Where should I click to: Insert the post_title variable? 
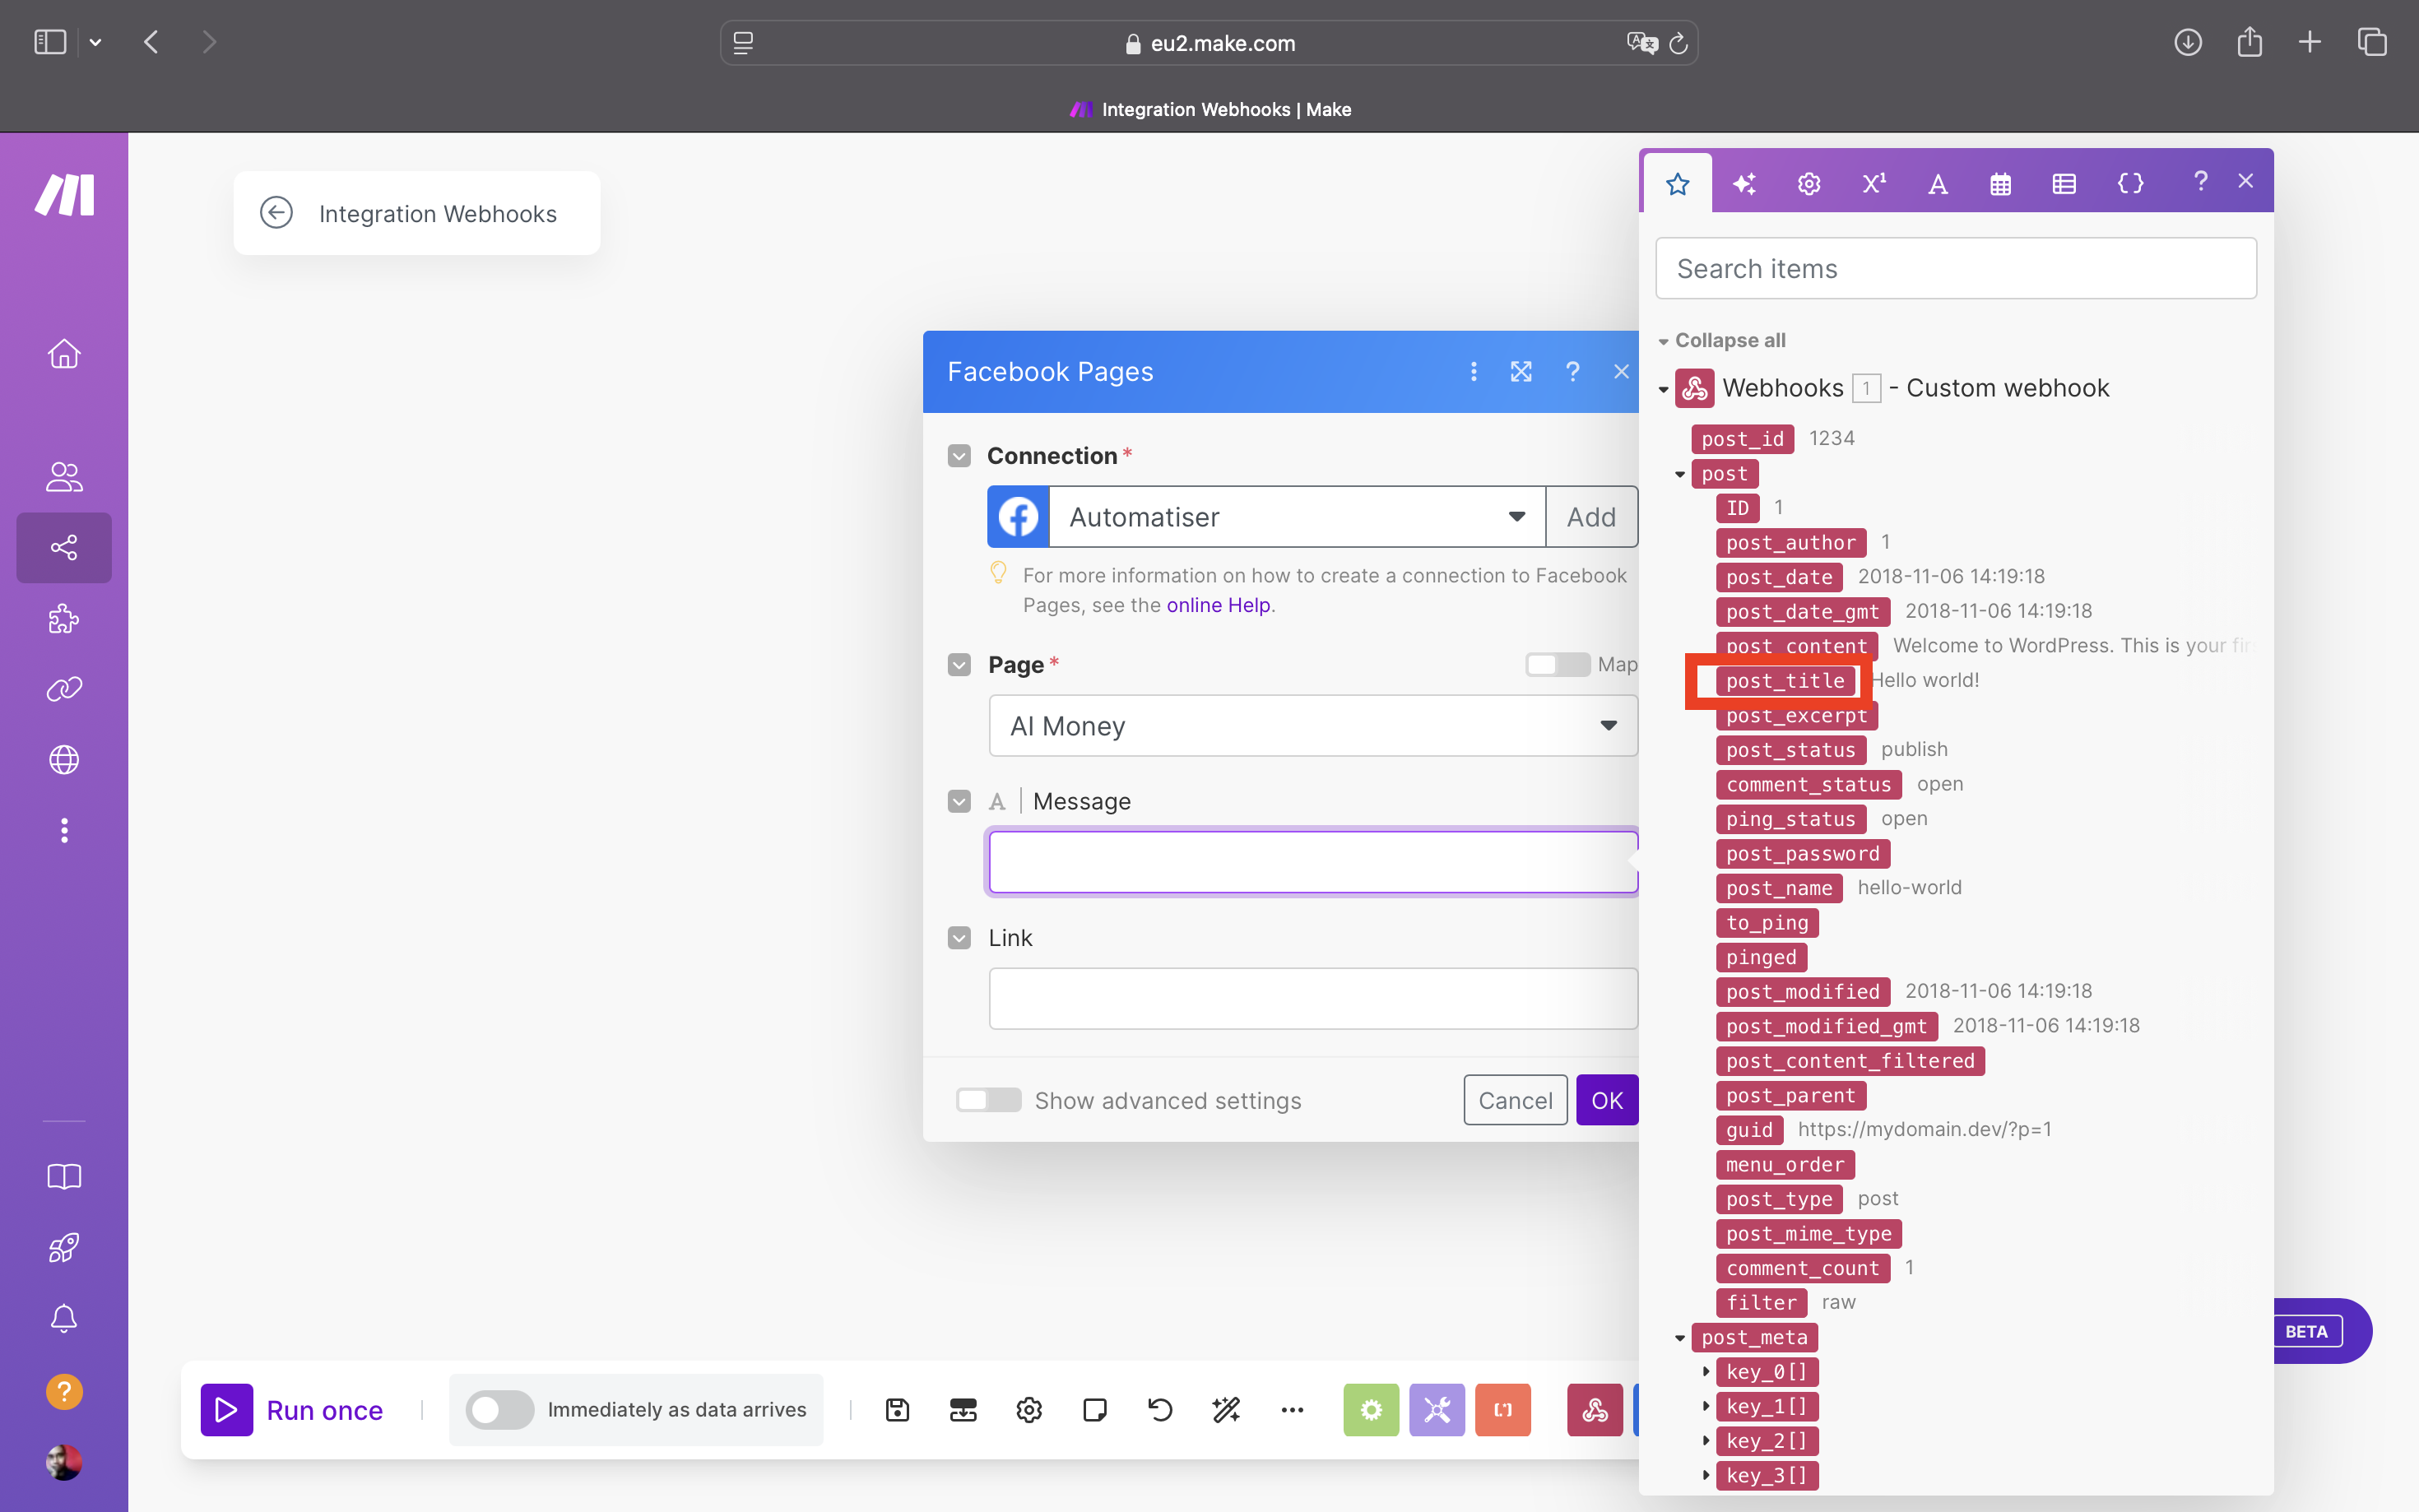[1785, 681]
